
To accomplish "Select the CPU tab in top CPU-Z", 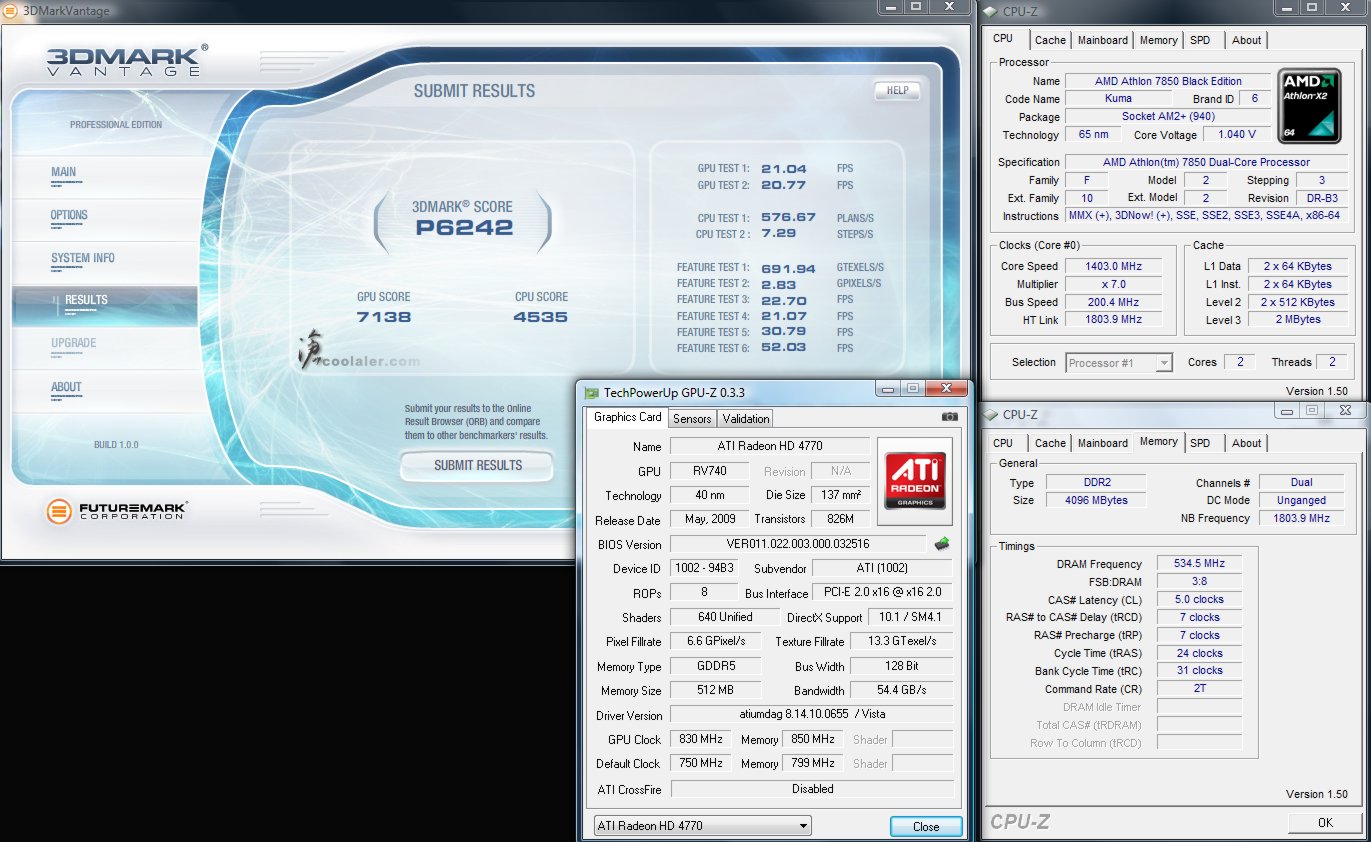I will 1003,38.
